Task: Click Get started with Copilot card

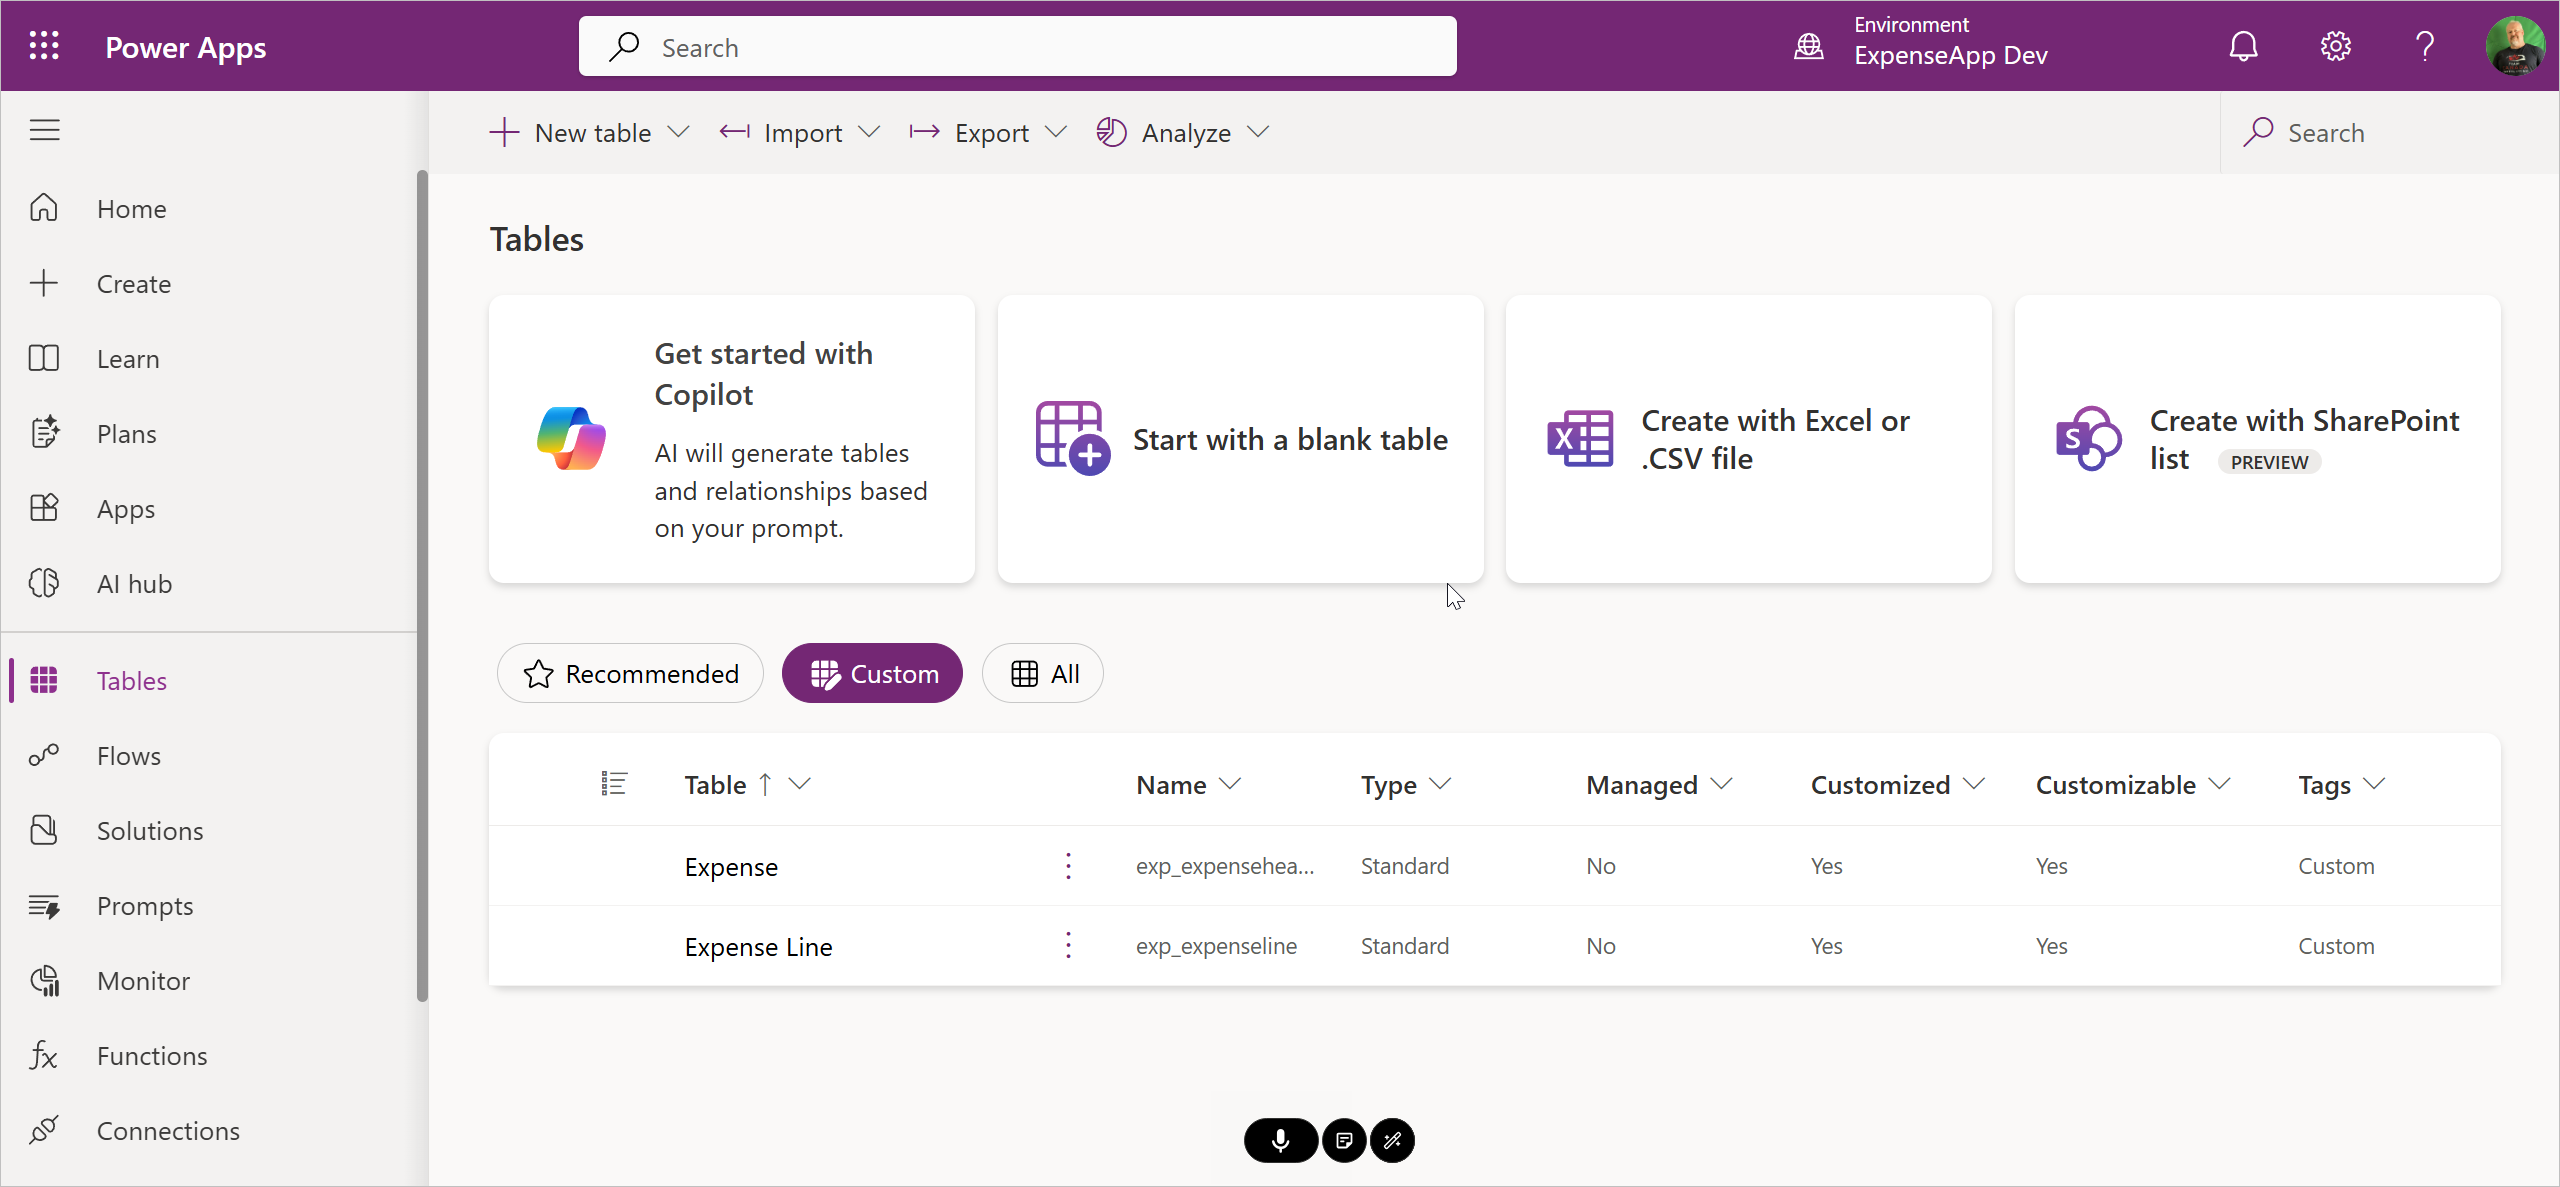Action: tap(732, 439)
